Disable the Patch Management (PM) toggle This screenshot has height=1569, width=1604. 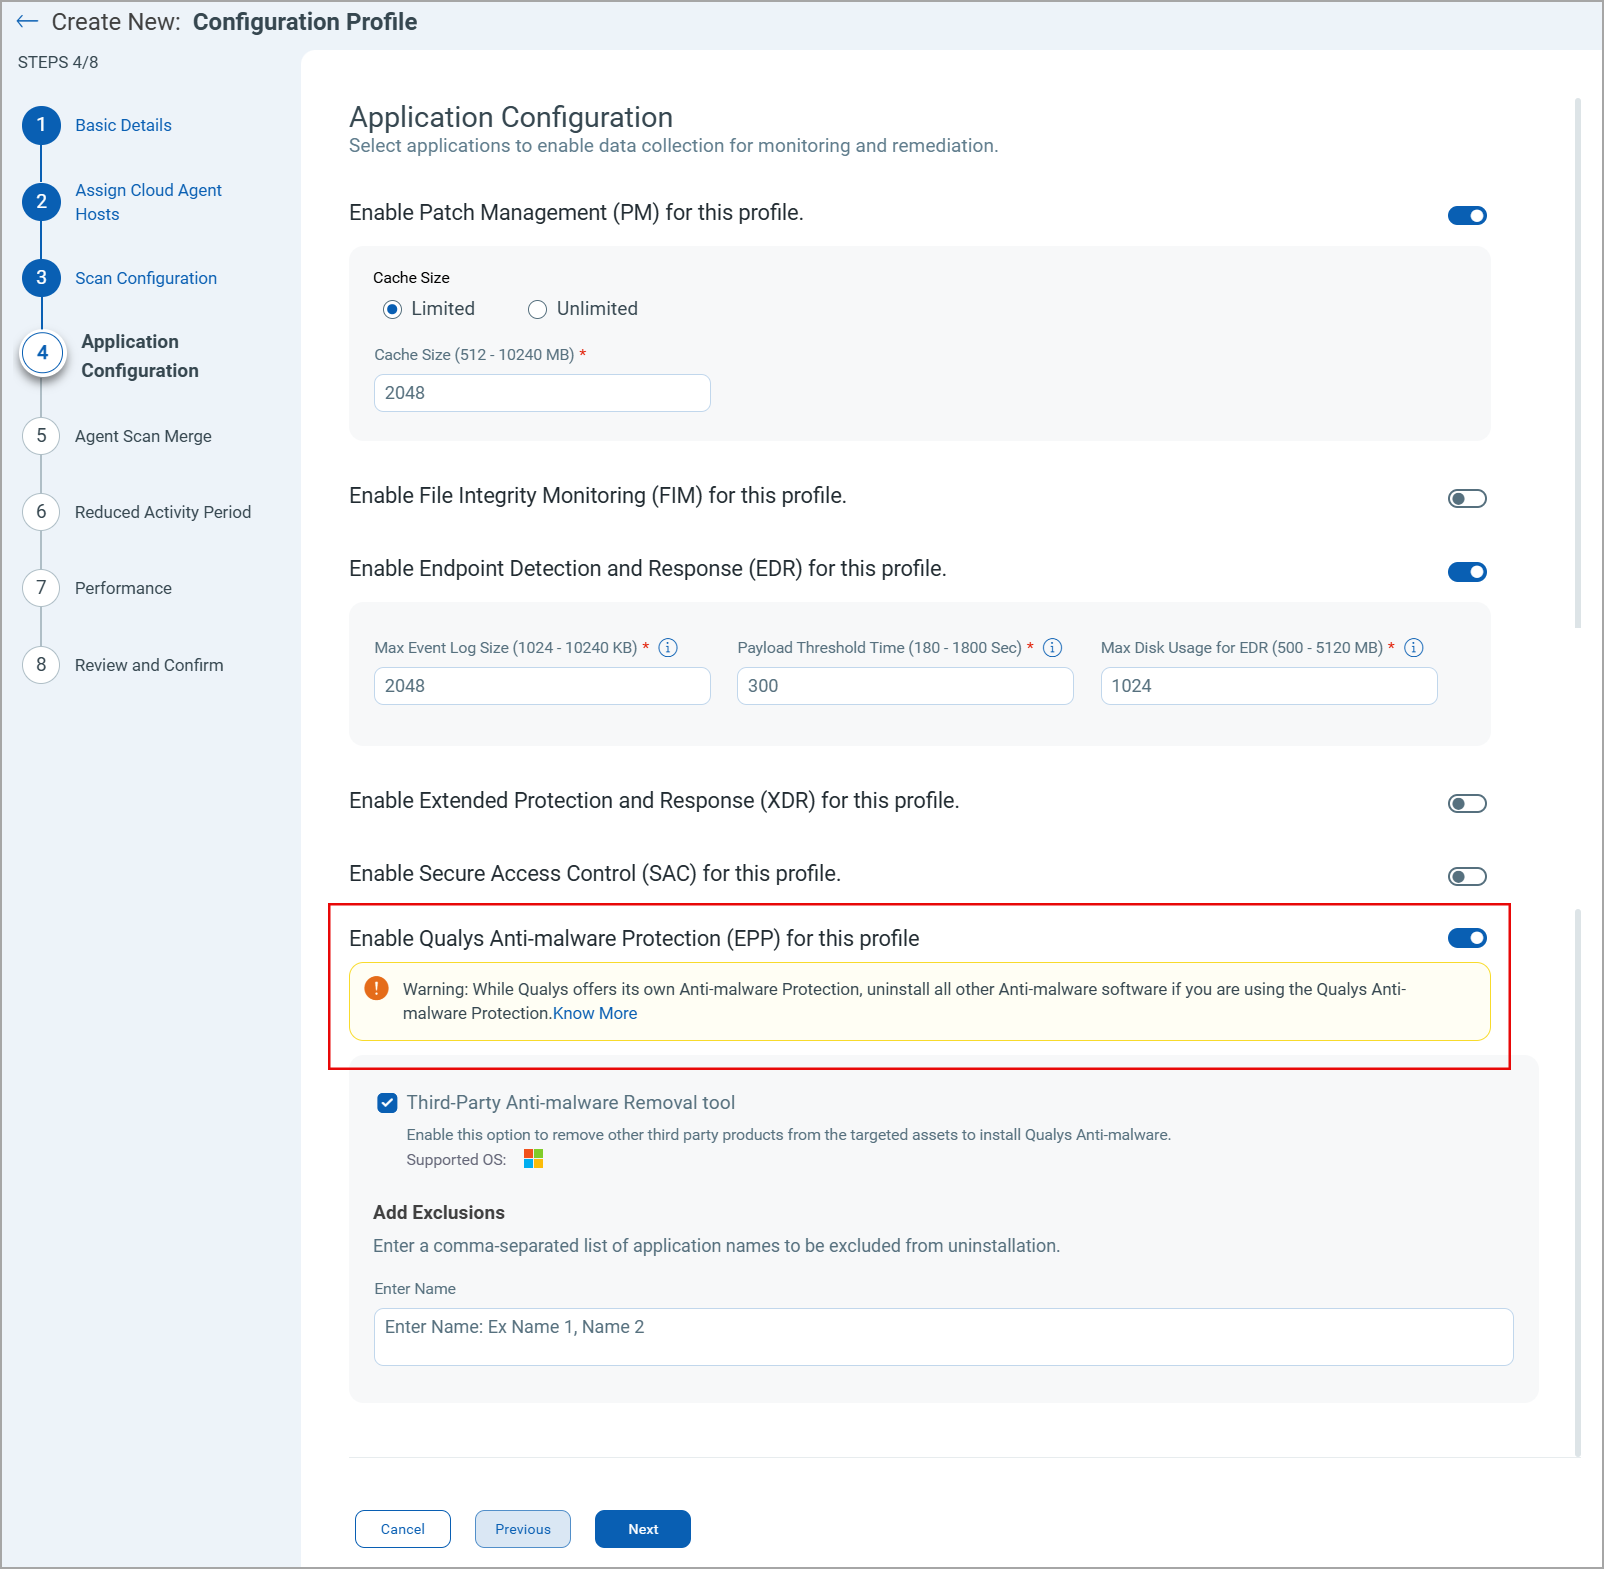click(x=1467, y=215)
